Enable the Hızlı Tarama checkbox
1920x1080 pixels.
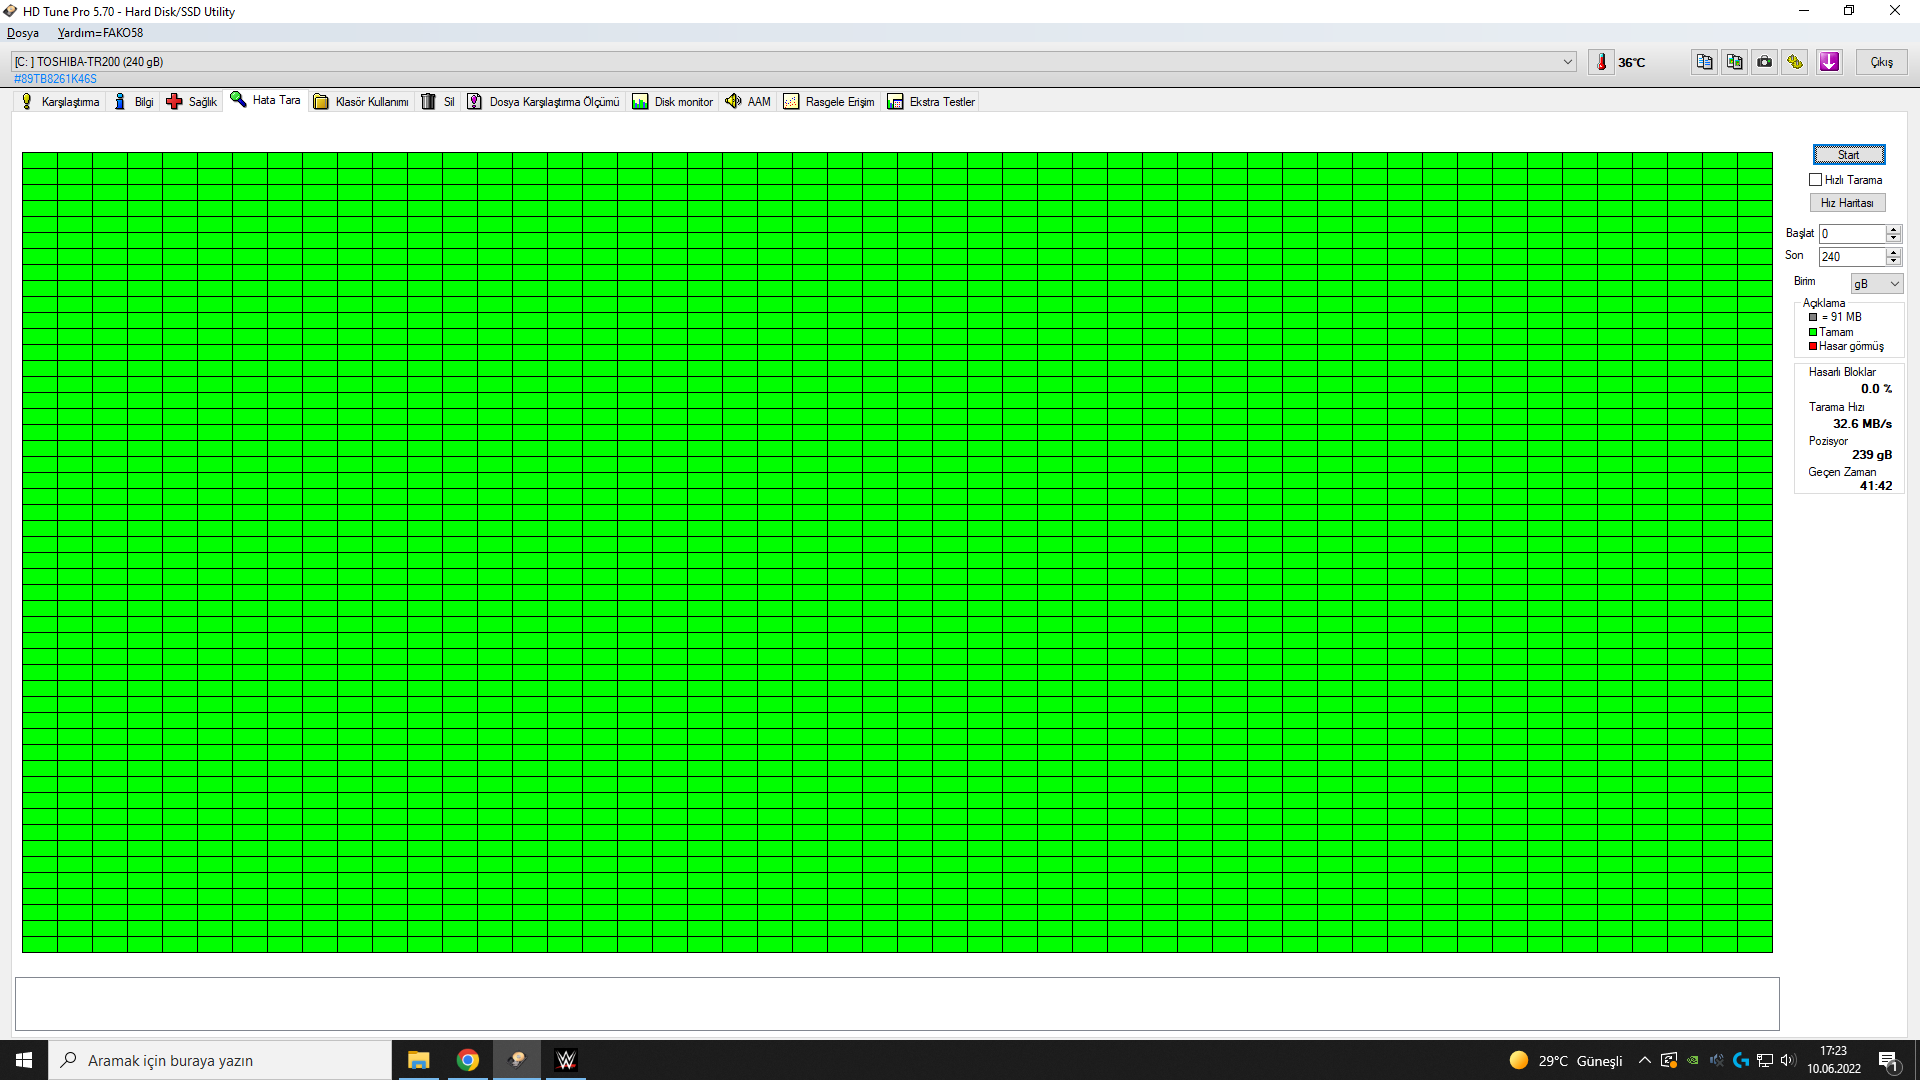click(1815, 180)
